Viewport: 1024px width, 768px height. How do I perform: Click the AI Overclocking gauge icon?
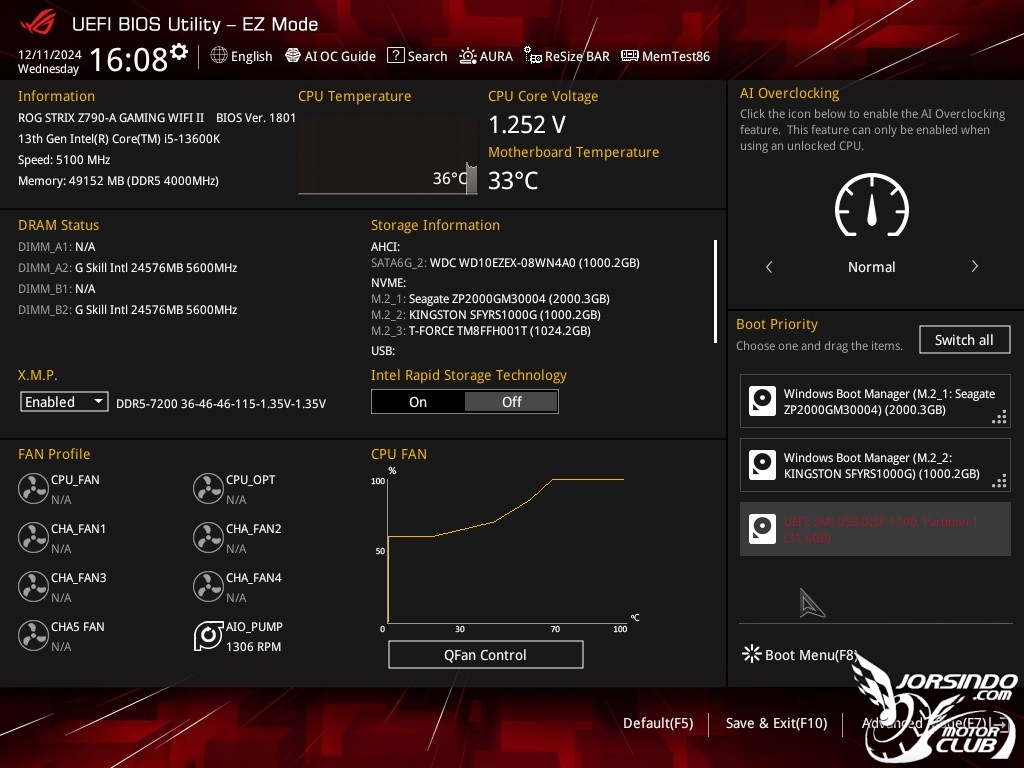point(872,205)
